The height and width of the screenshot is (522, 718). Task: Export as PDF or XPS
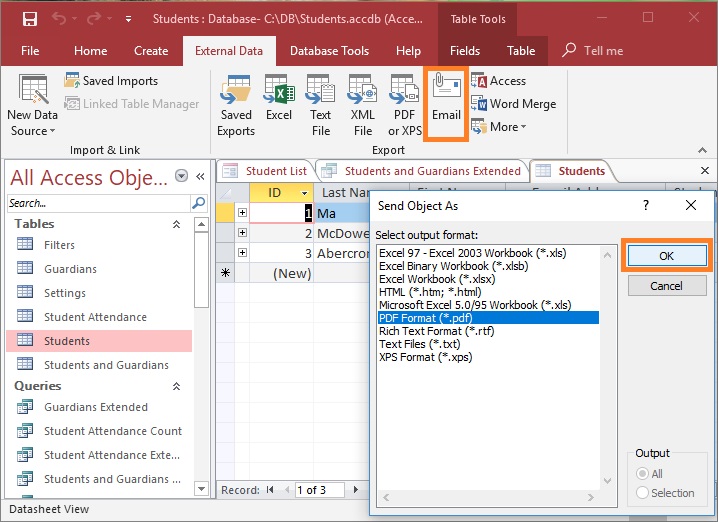tap(405, 106)
